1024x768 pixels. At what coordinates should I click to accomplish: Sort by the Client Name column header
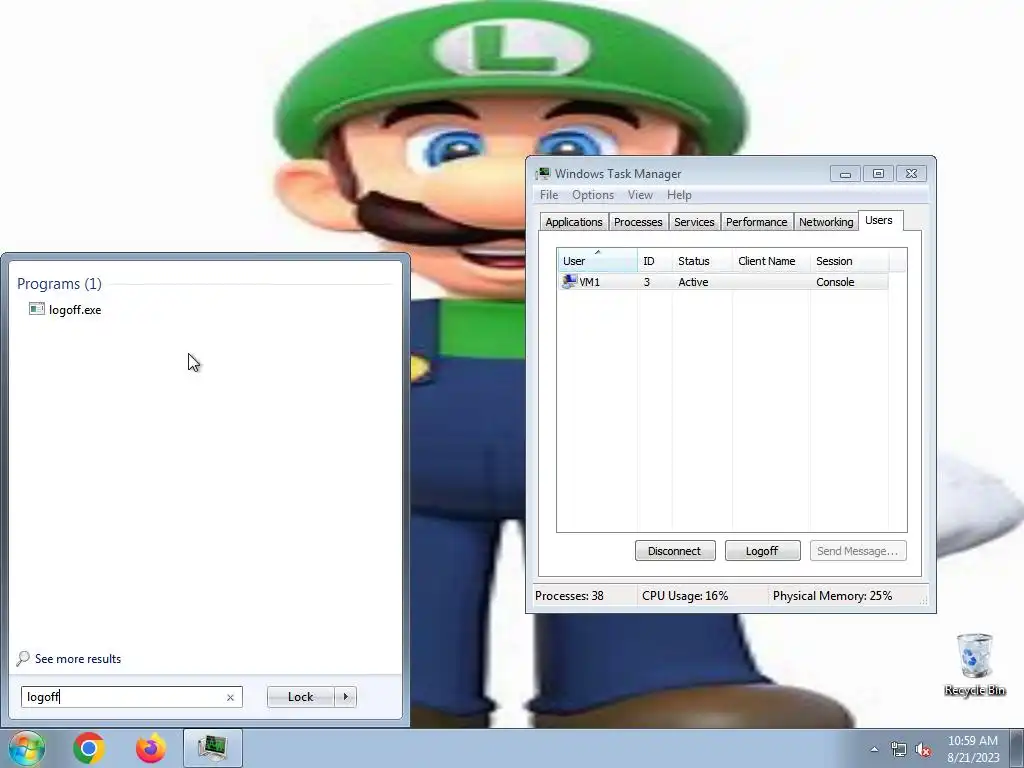771,261
